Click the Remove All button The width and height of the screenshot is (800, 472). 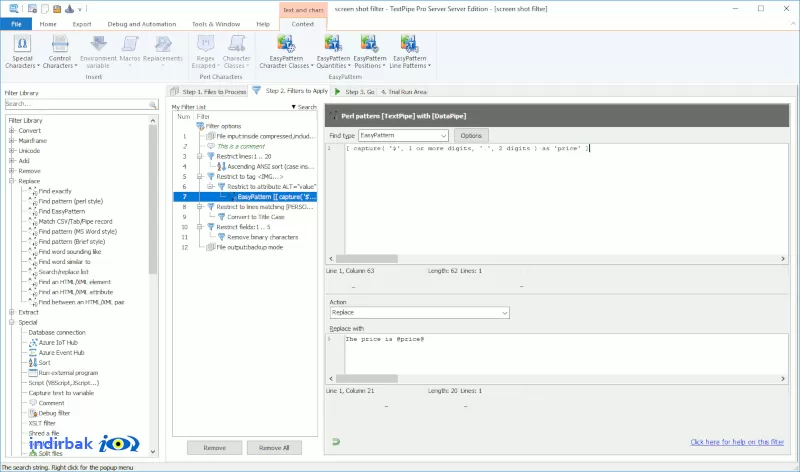(274, 448)
